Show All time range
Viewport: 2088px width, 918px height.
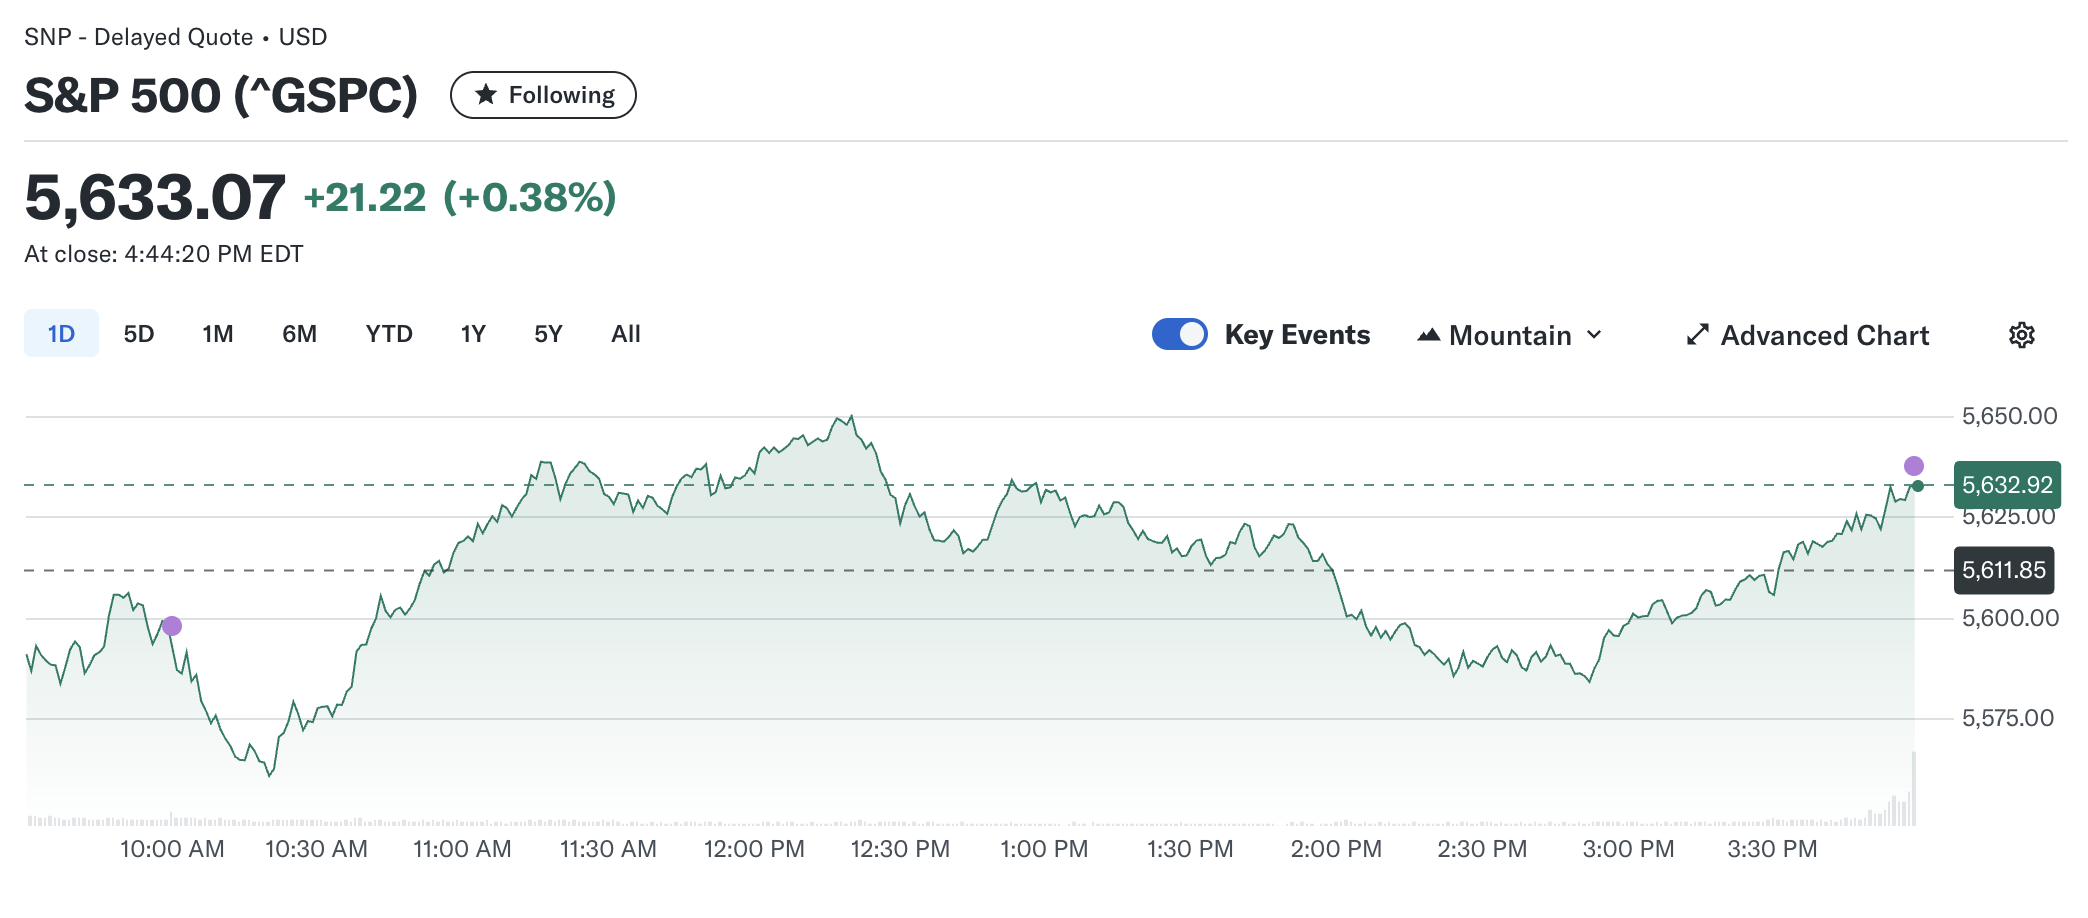tap(626, 333)
